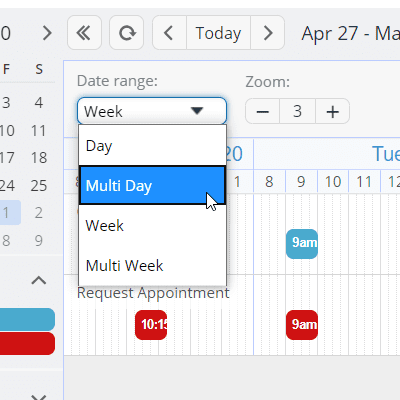400x400 pixels.
Task: Refresh the calendar with the reload icon
Action: coord(127,33)
